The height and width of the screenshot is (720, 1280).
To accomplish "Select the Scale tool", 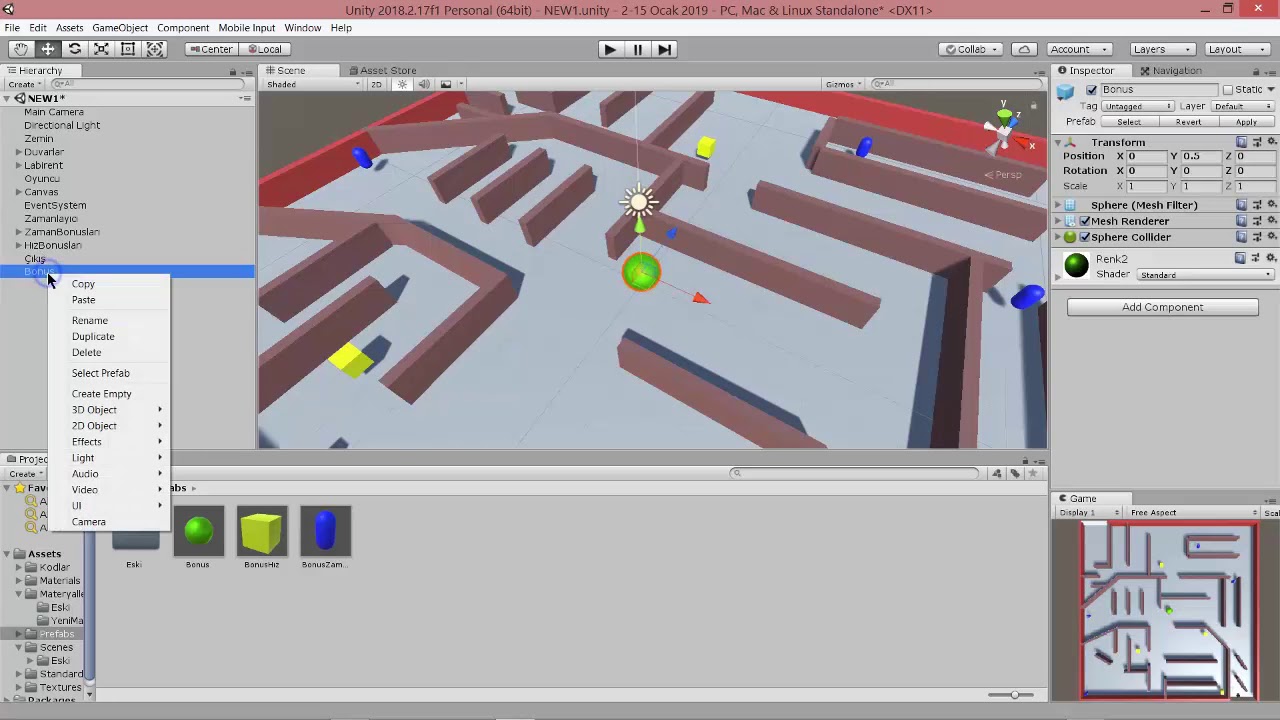I will [x=101, y=49].
